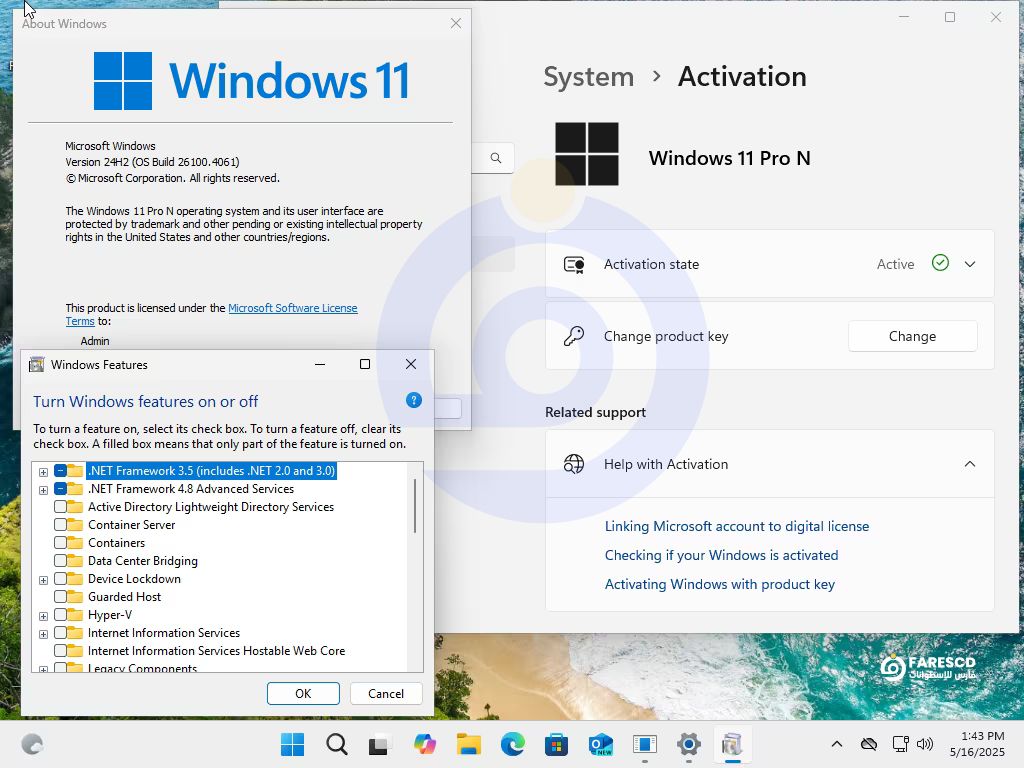Check the Internet Information Services checkbox
The image size is (1024, 768).
(60, 632)
